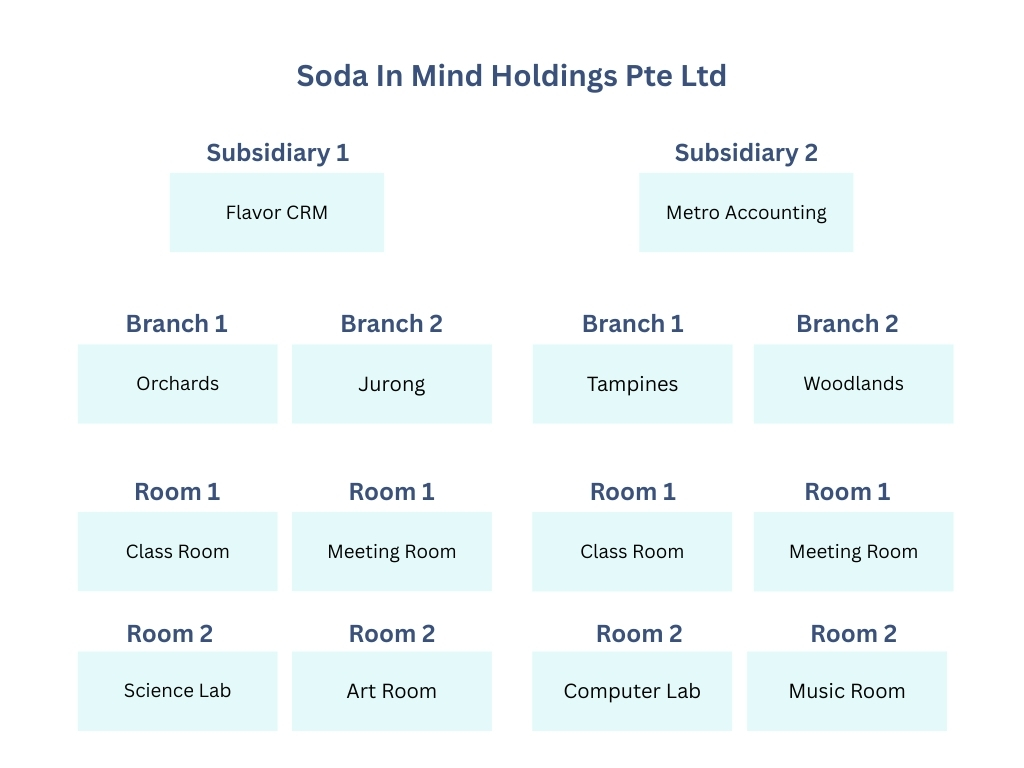The width and height of the screenshot is (1024, 768).
Task: Select the Meeting Room box under Woodlands
Action: [854, 552]
